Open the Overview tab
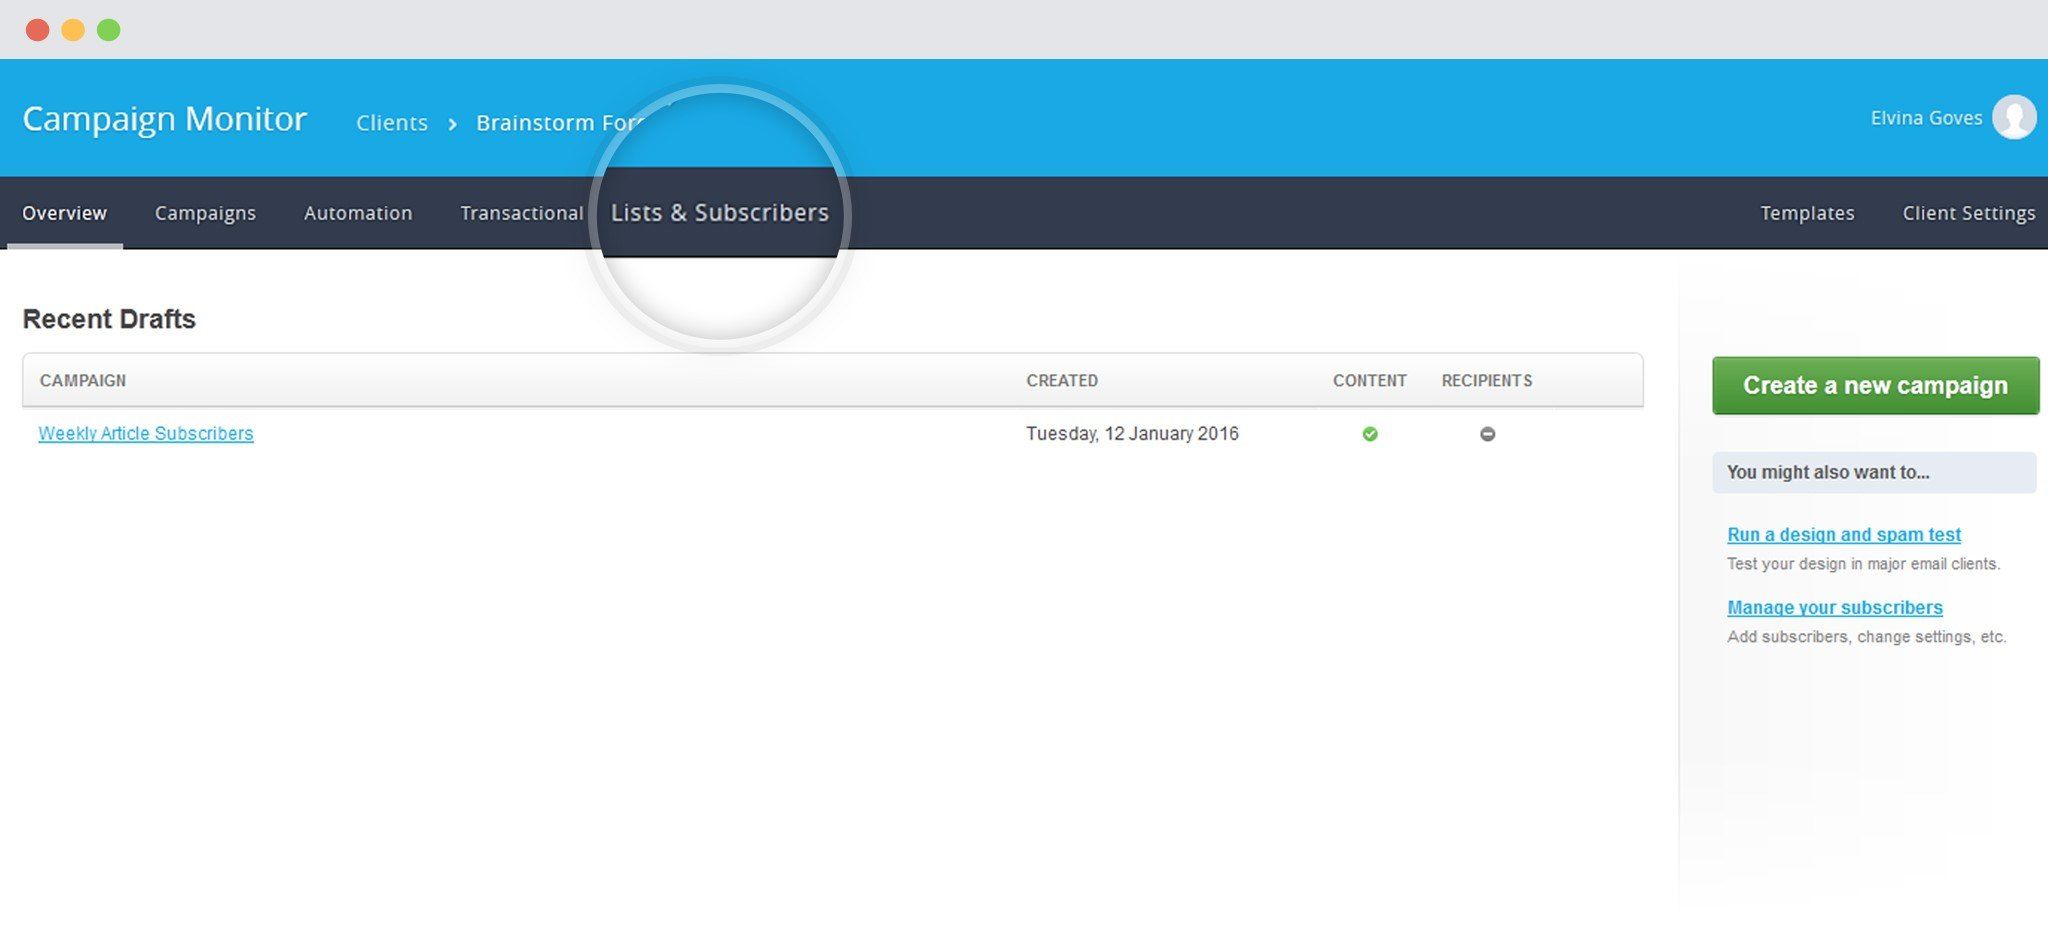This screenshot has height=939, width=2048. pyautogui.click(x=64, y=213)
